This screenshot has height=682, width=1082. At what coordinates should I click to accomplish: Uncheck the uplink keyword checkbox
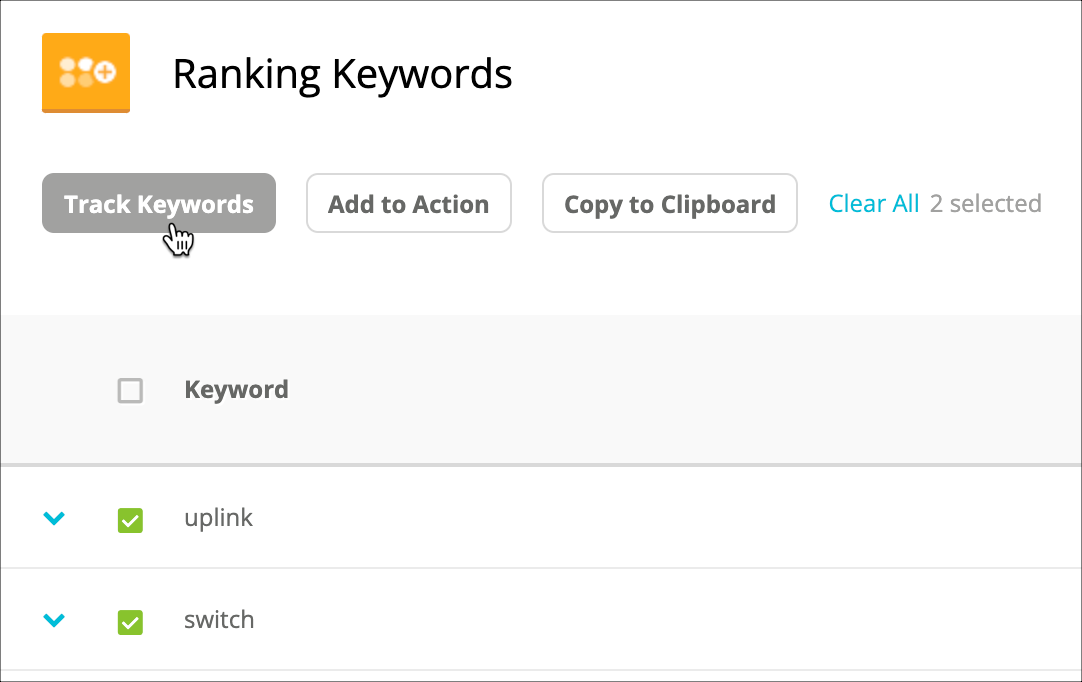[130, 520]
